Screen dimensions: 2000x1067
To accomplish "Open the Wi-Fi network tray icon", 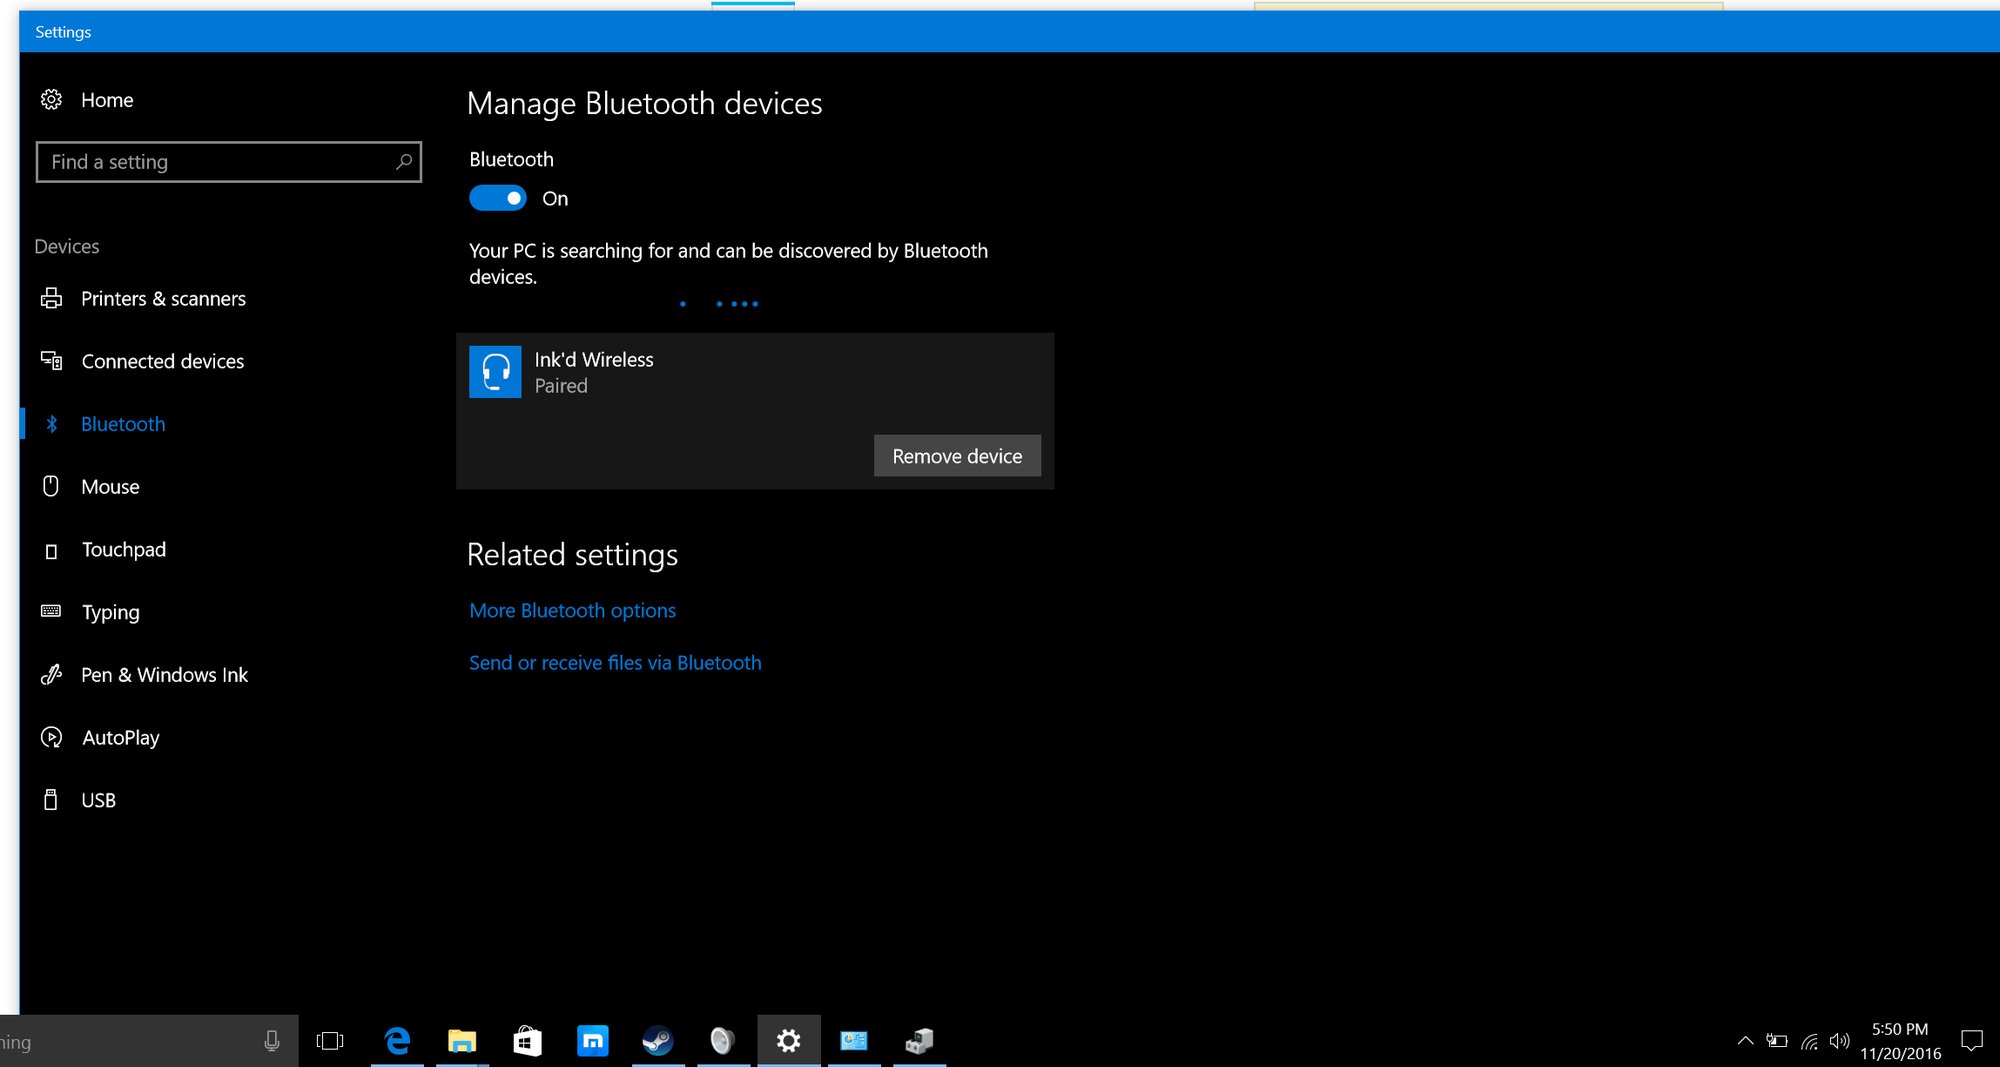I will coord(1809,1041).
